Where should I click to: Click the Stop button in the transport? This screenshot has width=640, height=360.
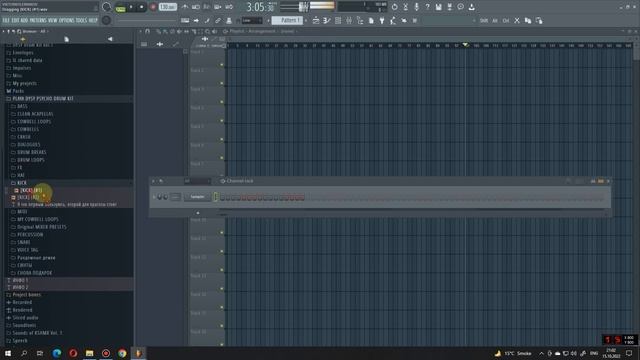[141, 7]
